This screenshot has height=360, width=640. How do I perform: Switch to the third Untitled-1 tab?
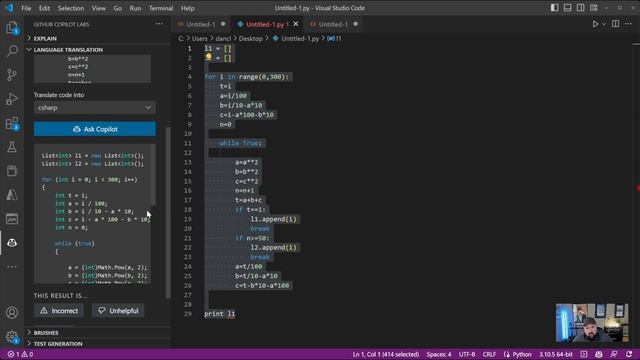point(333,24)
